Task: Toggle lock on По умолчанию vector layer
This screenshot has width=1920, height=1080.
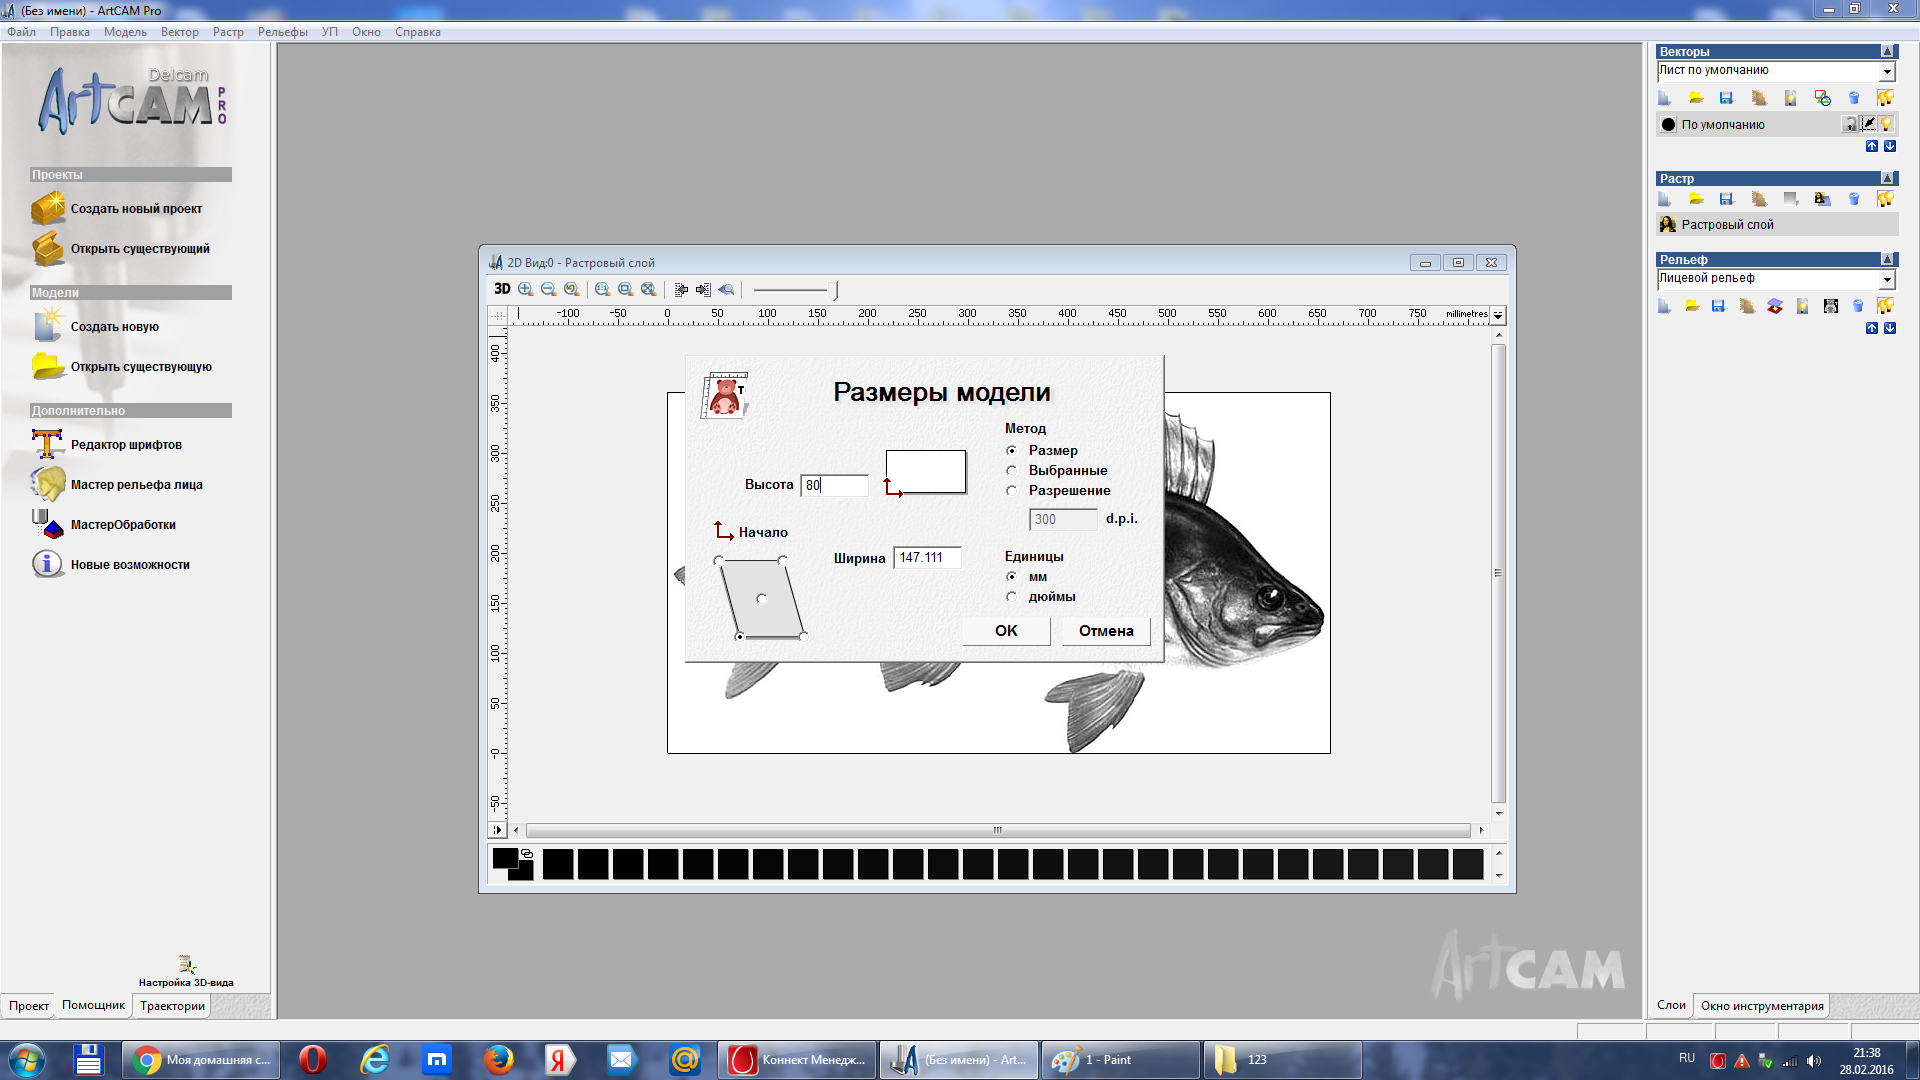Action: point(1850,124)
